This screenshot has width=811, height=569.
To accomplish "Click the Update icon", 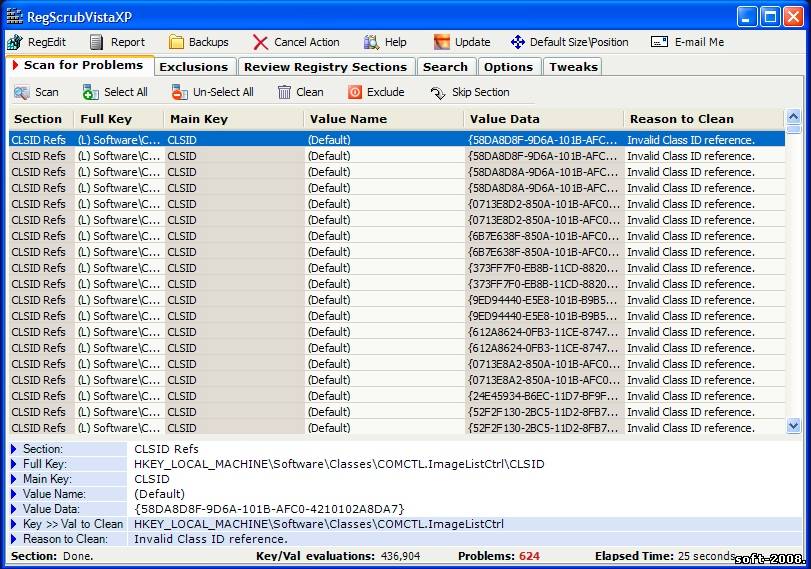I will click(x=442, y=42).
